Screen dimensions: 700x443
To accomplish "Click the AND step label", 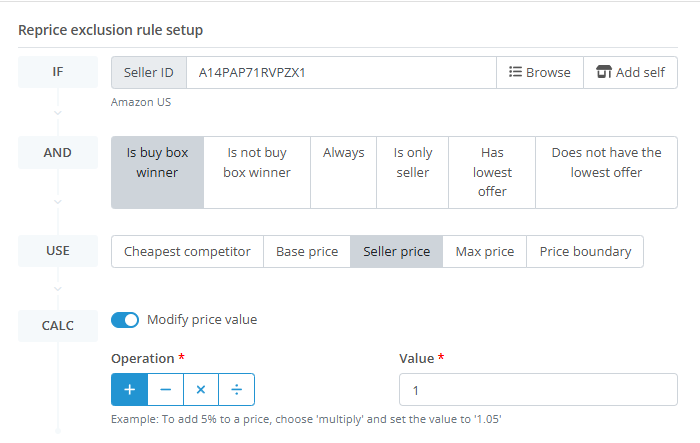I will pos(58,153).
